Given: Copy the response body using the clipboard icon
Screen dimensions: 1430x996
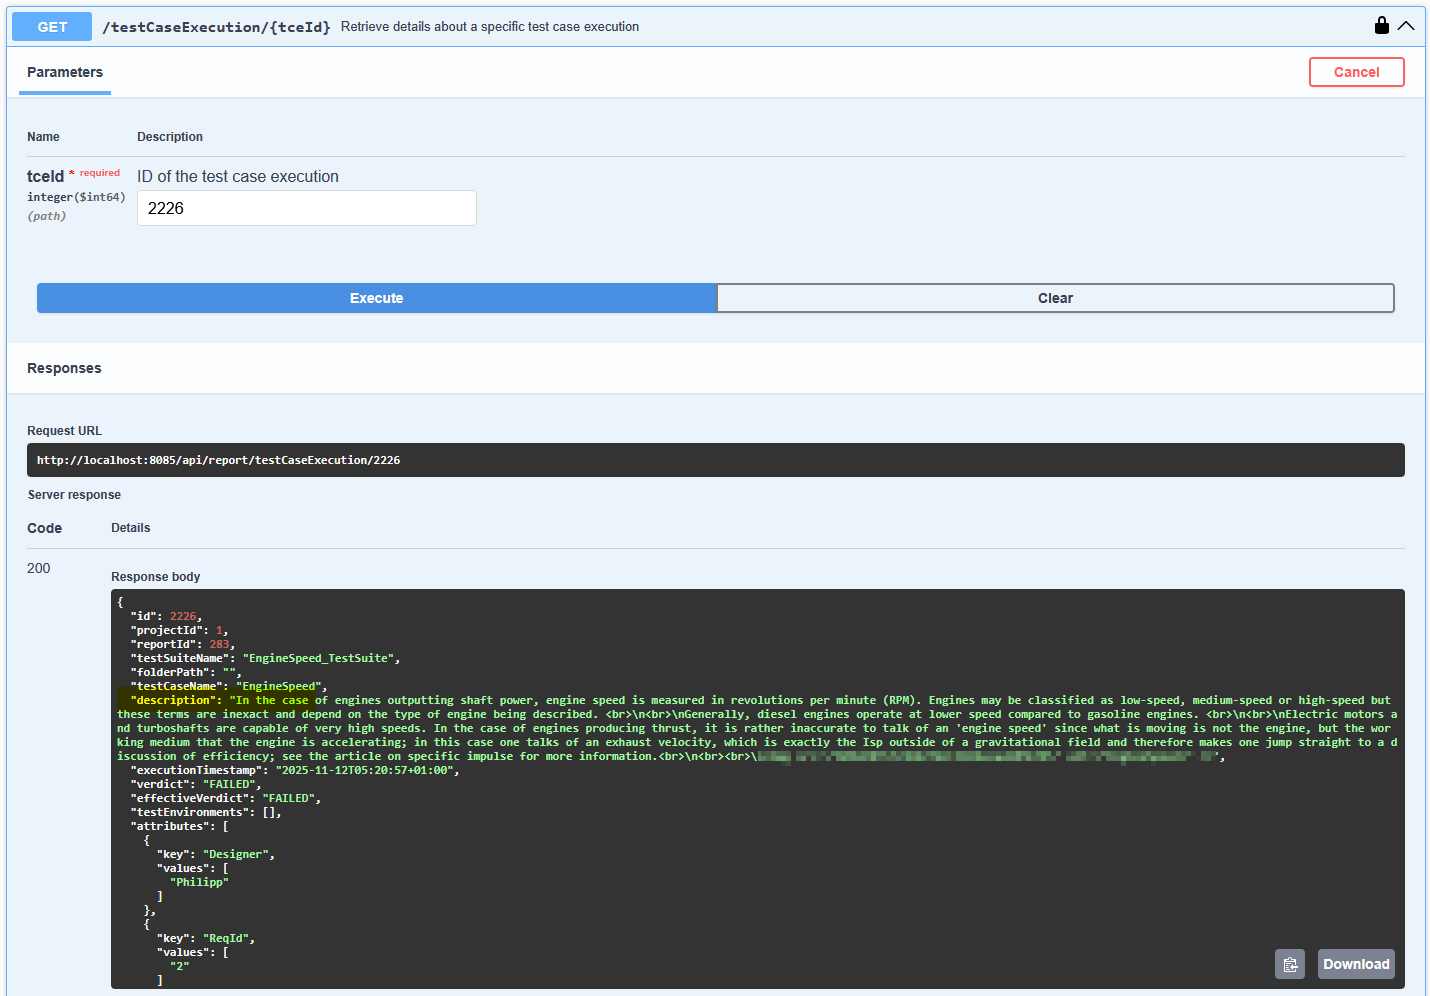Looking at the screenshot, I should [1289, 963].
